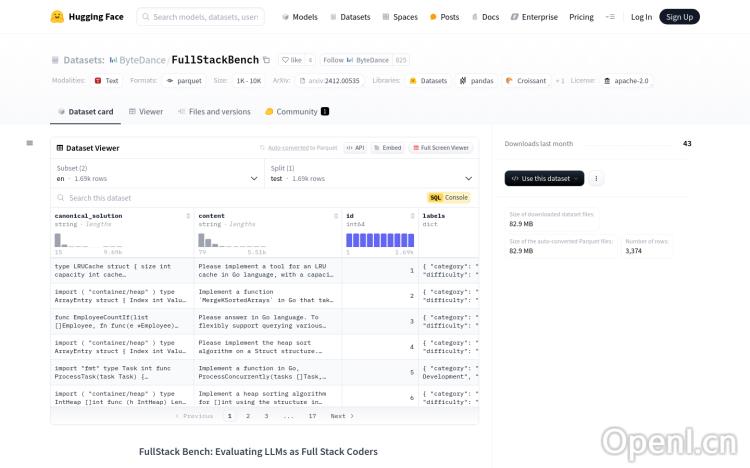Open the API option in Dataset Viewer
The image size is (750, 468).
(356, 147)
